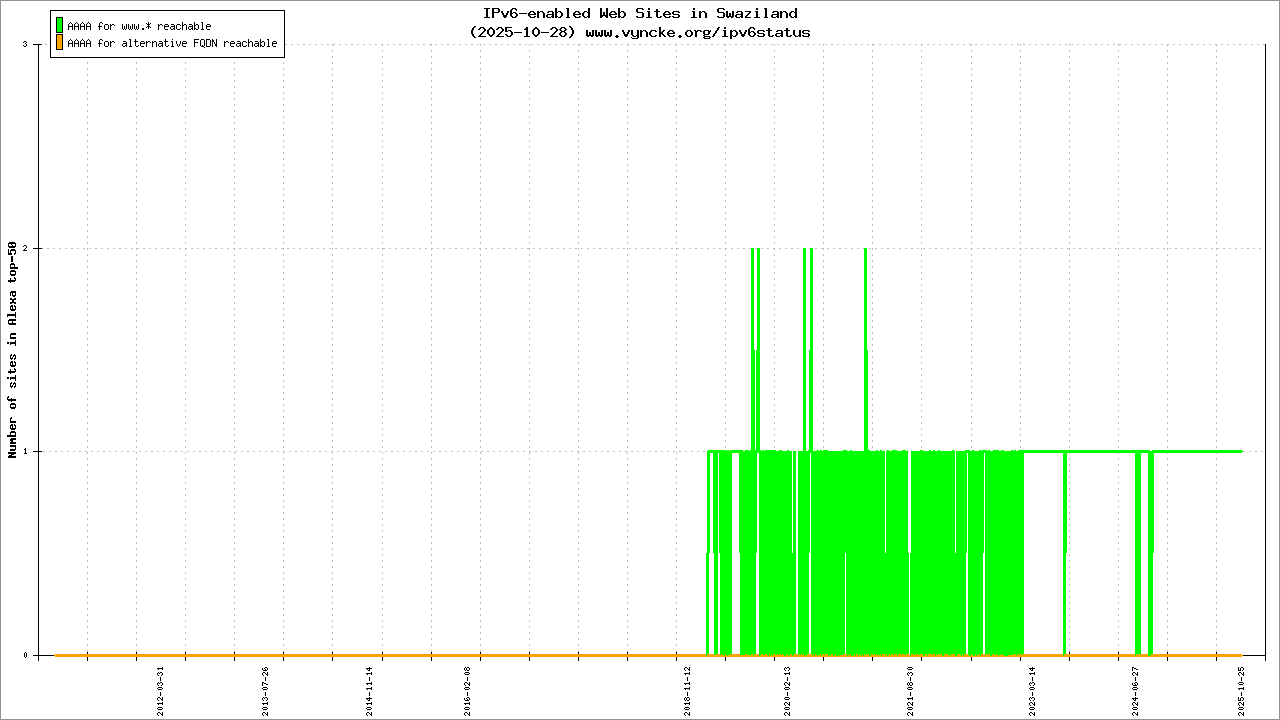
Task: Select 'AAAA for www.* reachable' legend label
Action: click(x=139, y=26)
